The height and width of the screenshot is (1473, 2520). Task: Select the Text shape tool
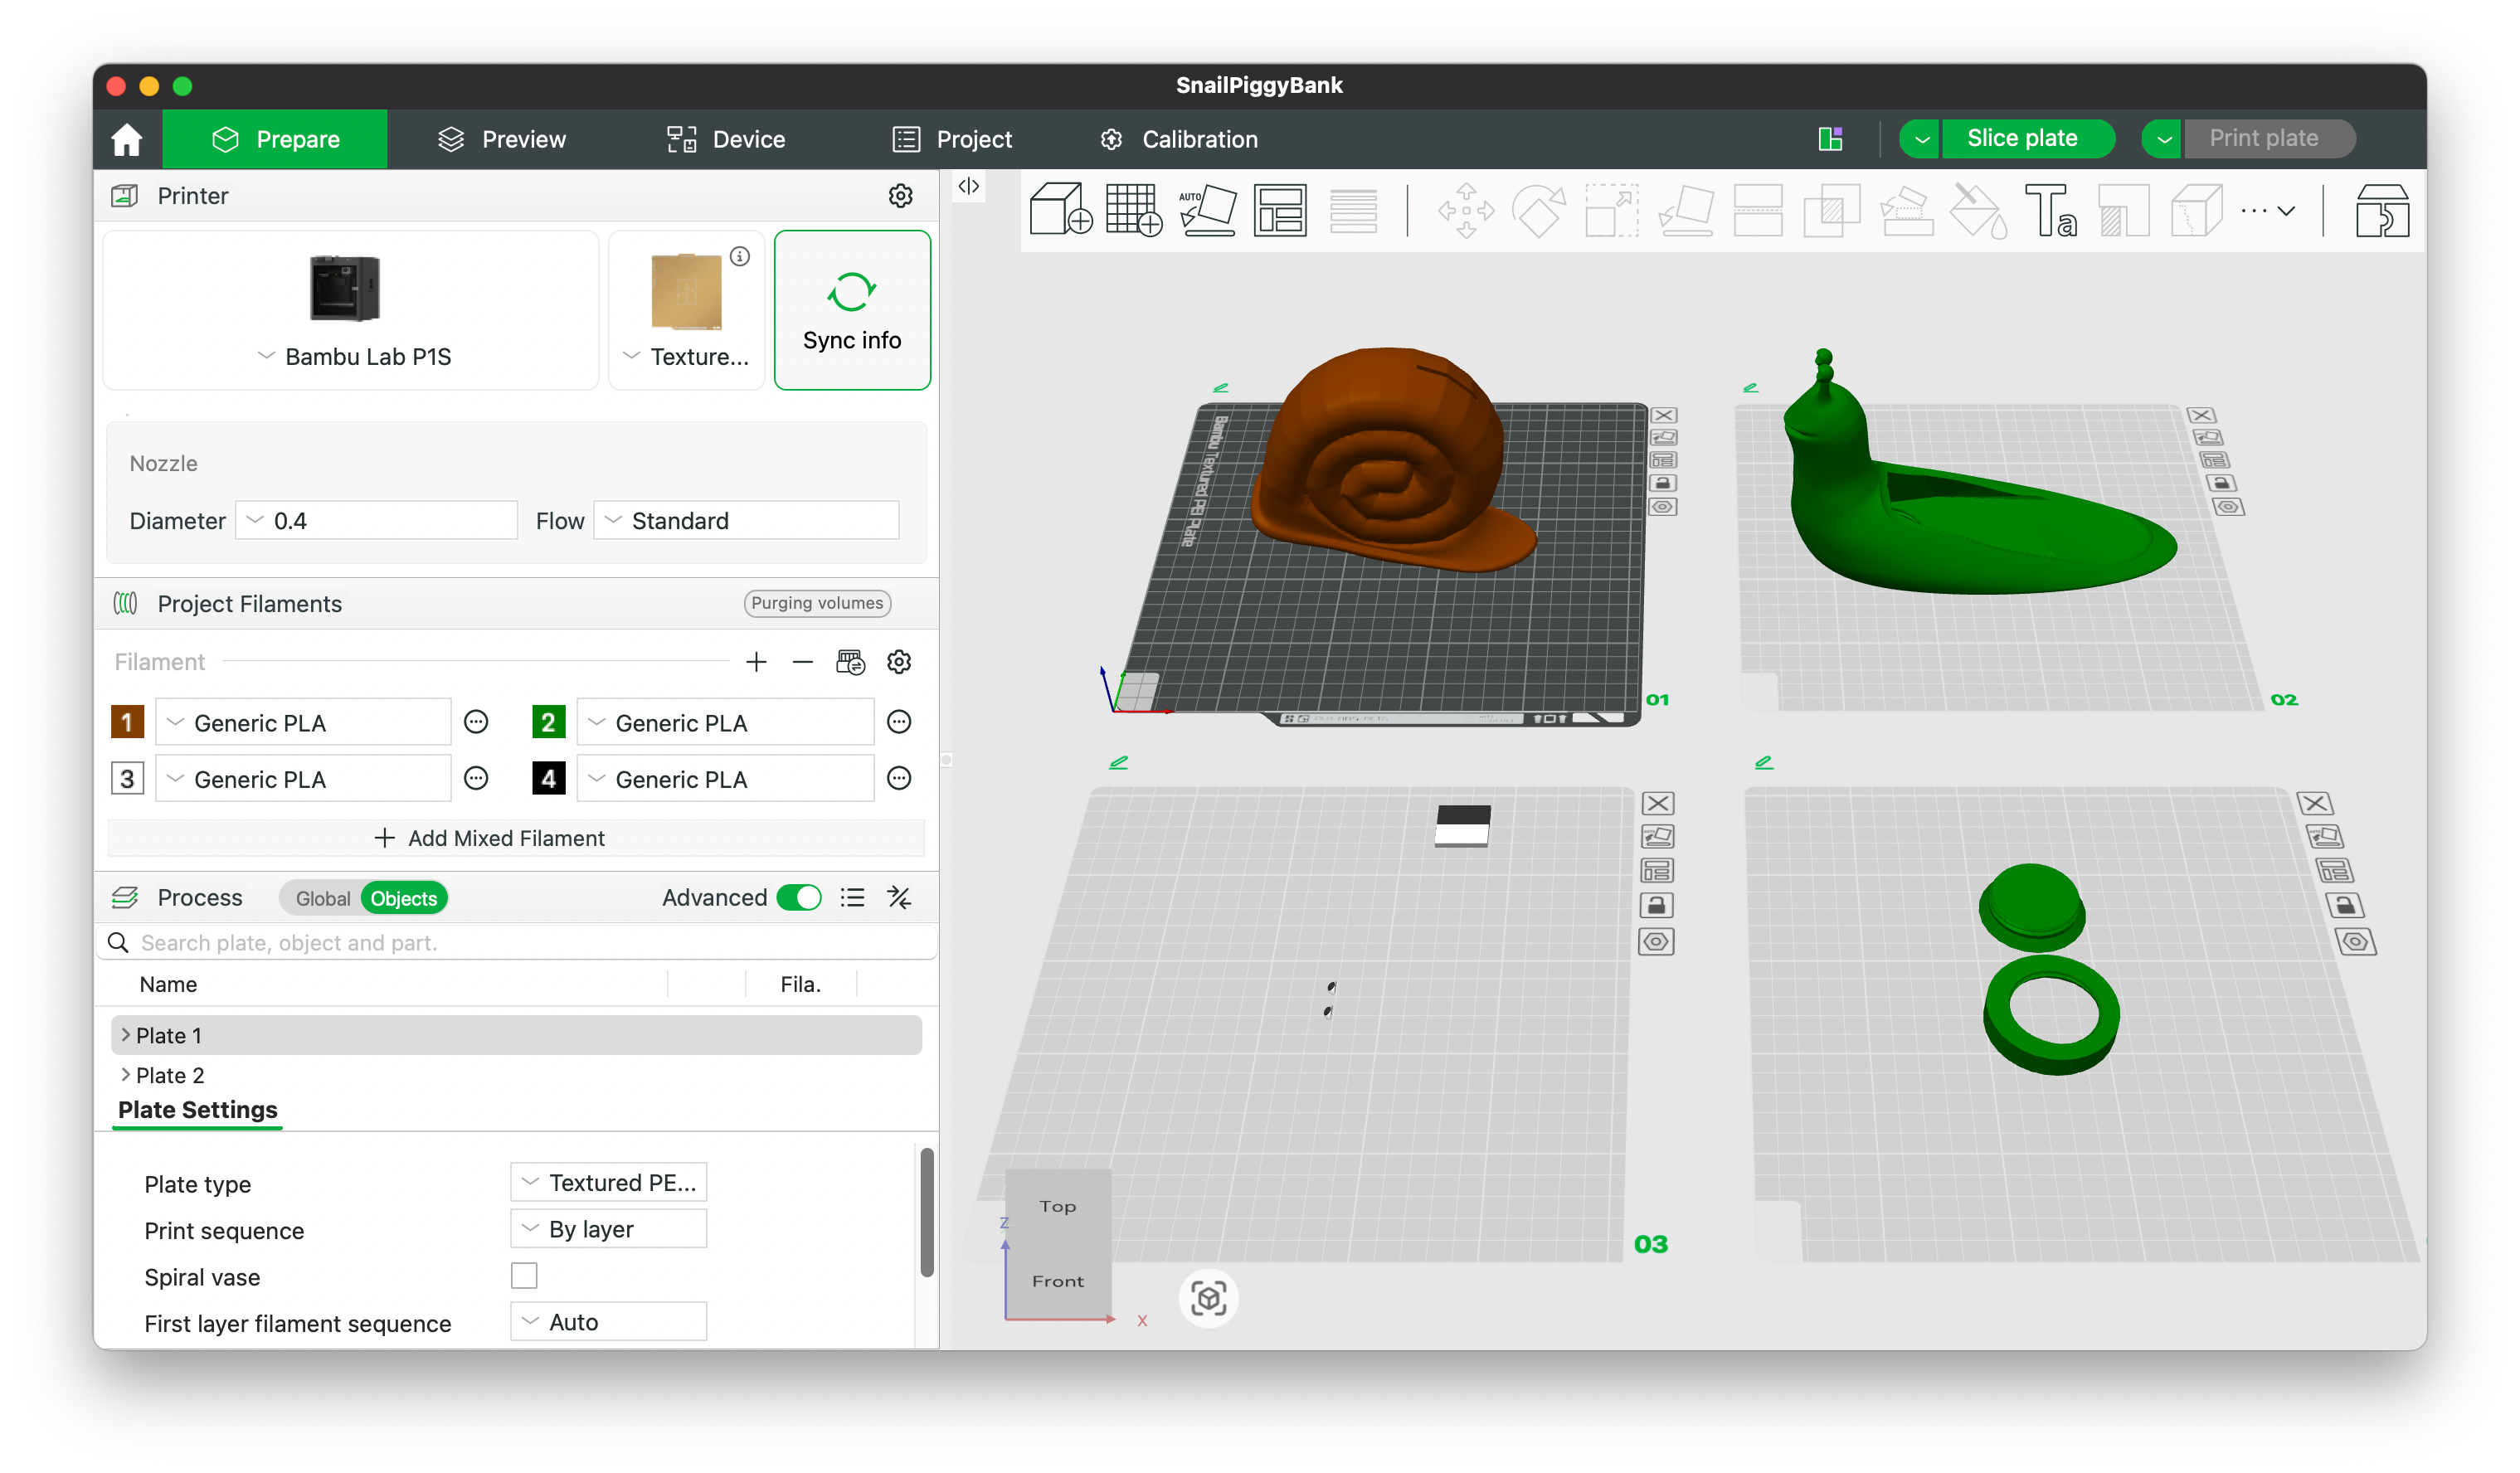coord(2051,210)
